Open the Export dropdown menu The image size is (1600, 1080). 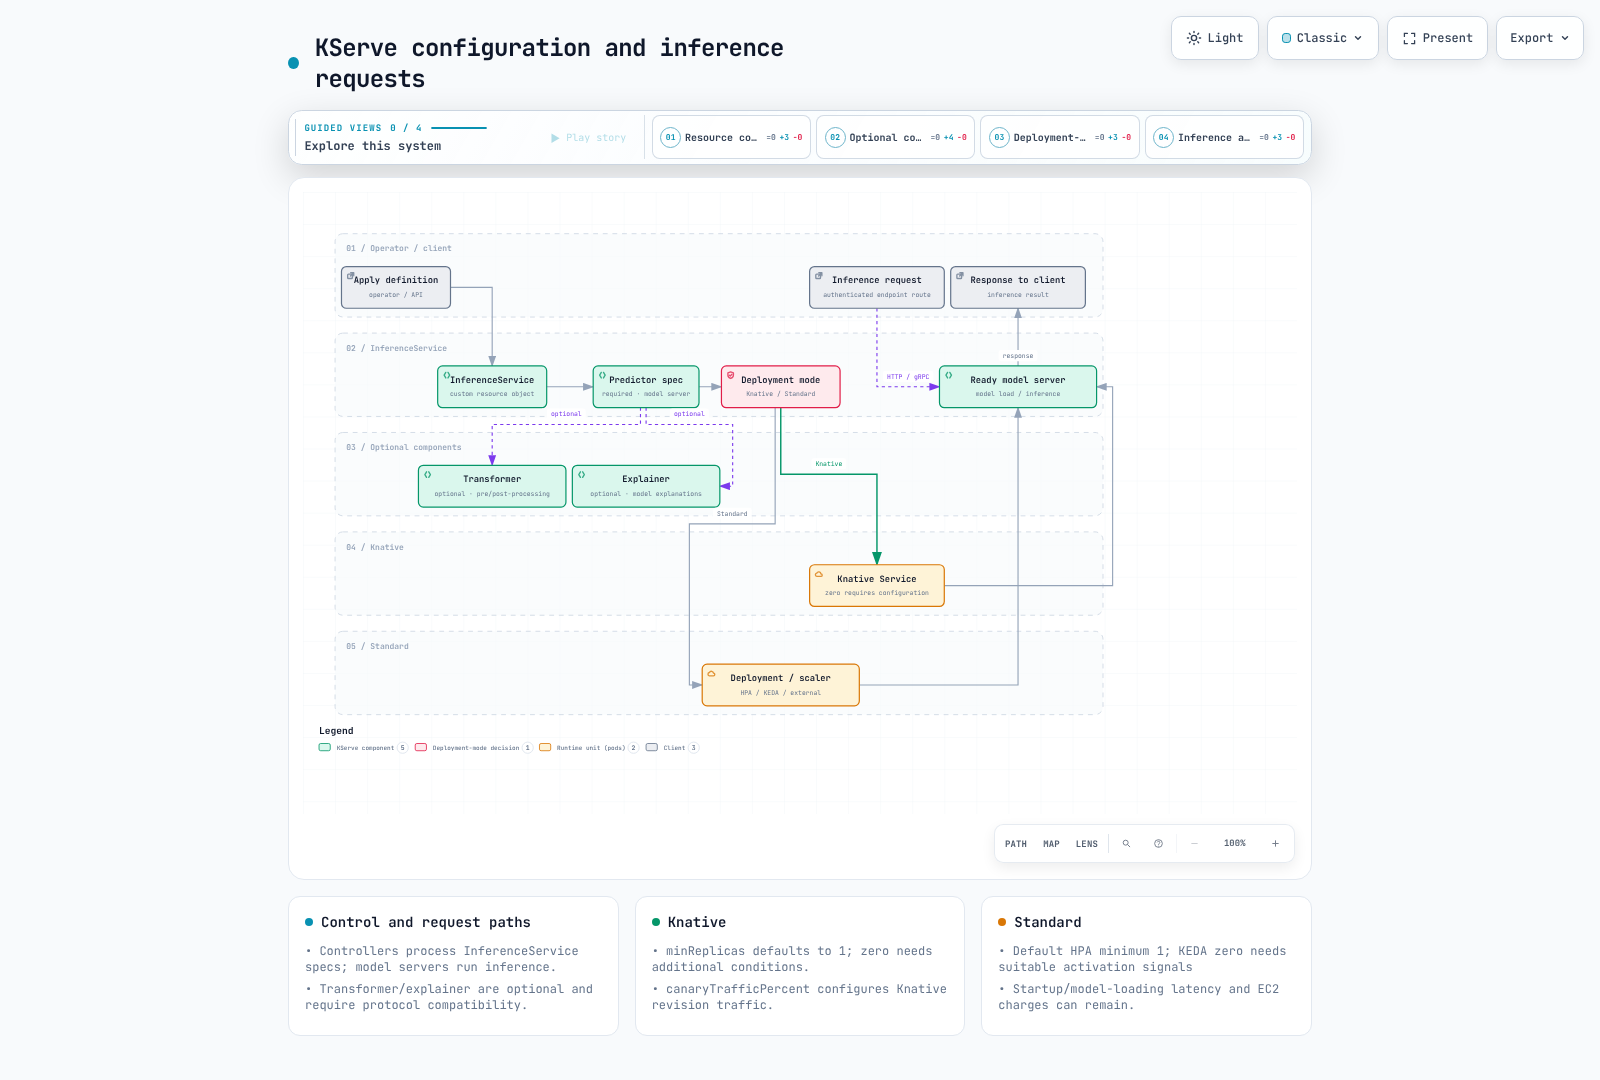[x=1539, y=38]
